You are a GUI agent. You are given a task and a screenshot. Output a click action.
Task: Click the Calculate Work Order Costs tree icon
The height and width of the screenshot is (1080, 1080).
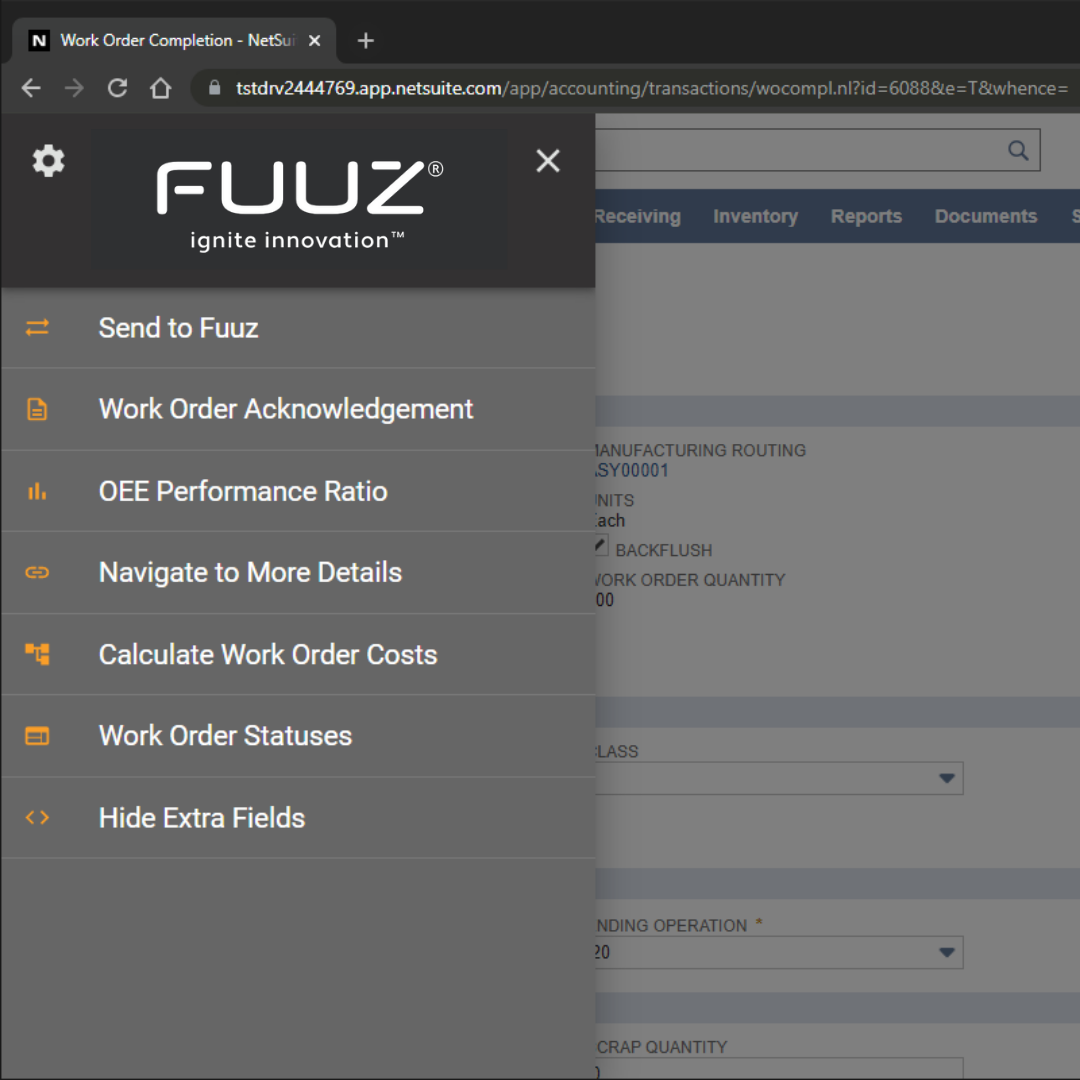click(37, 654)
